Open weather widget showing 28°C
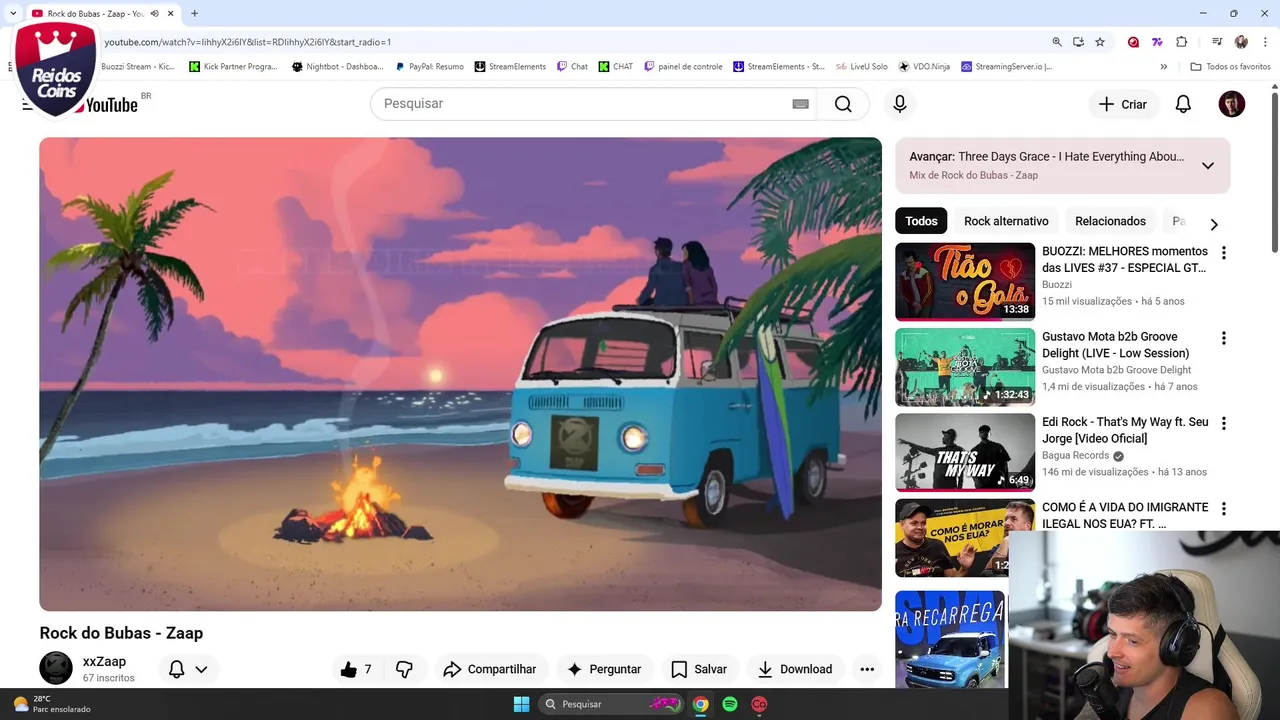Screen dimensions: 1280x720 tap(52, 704)
